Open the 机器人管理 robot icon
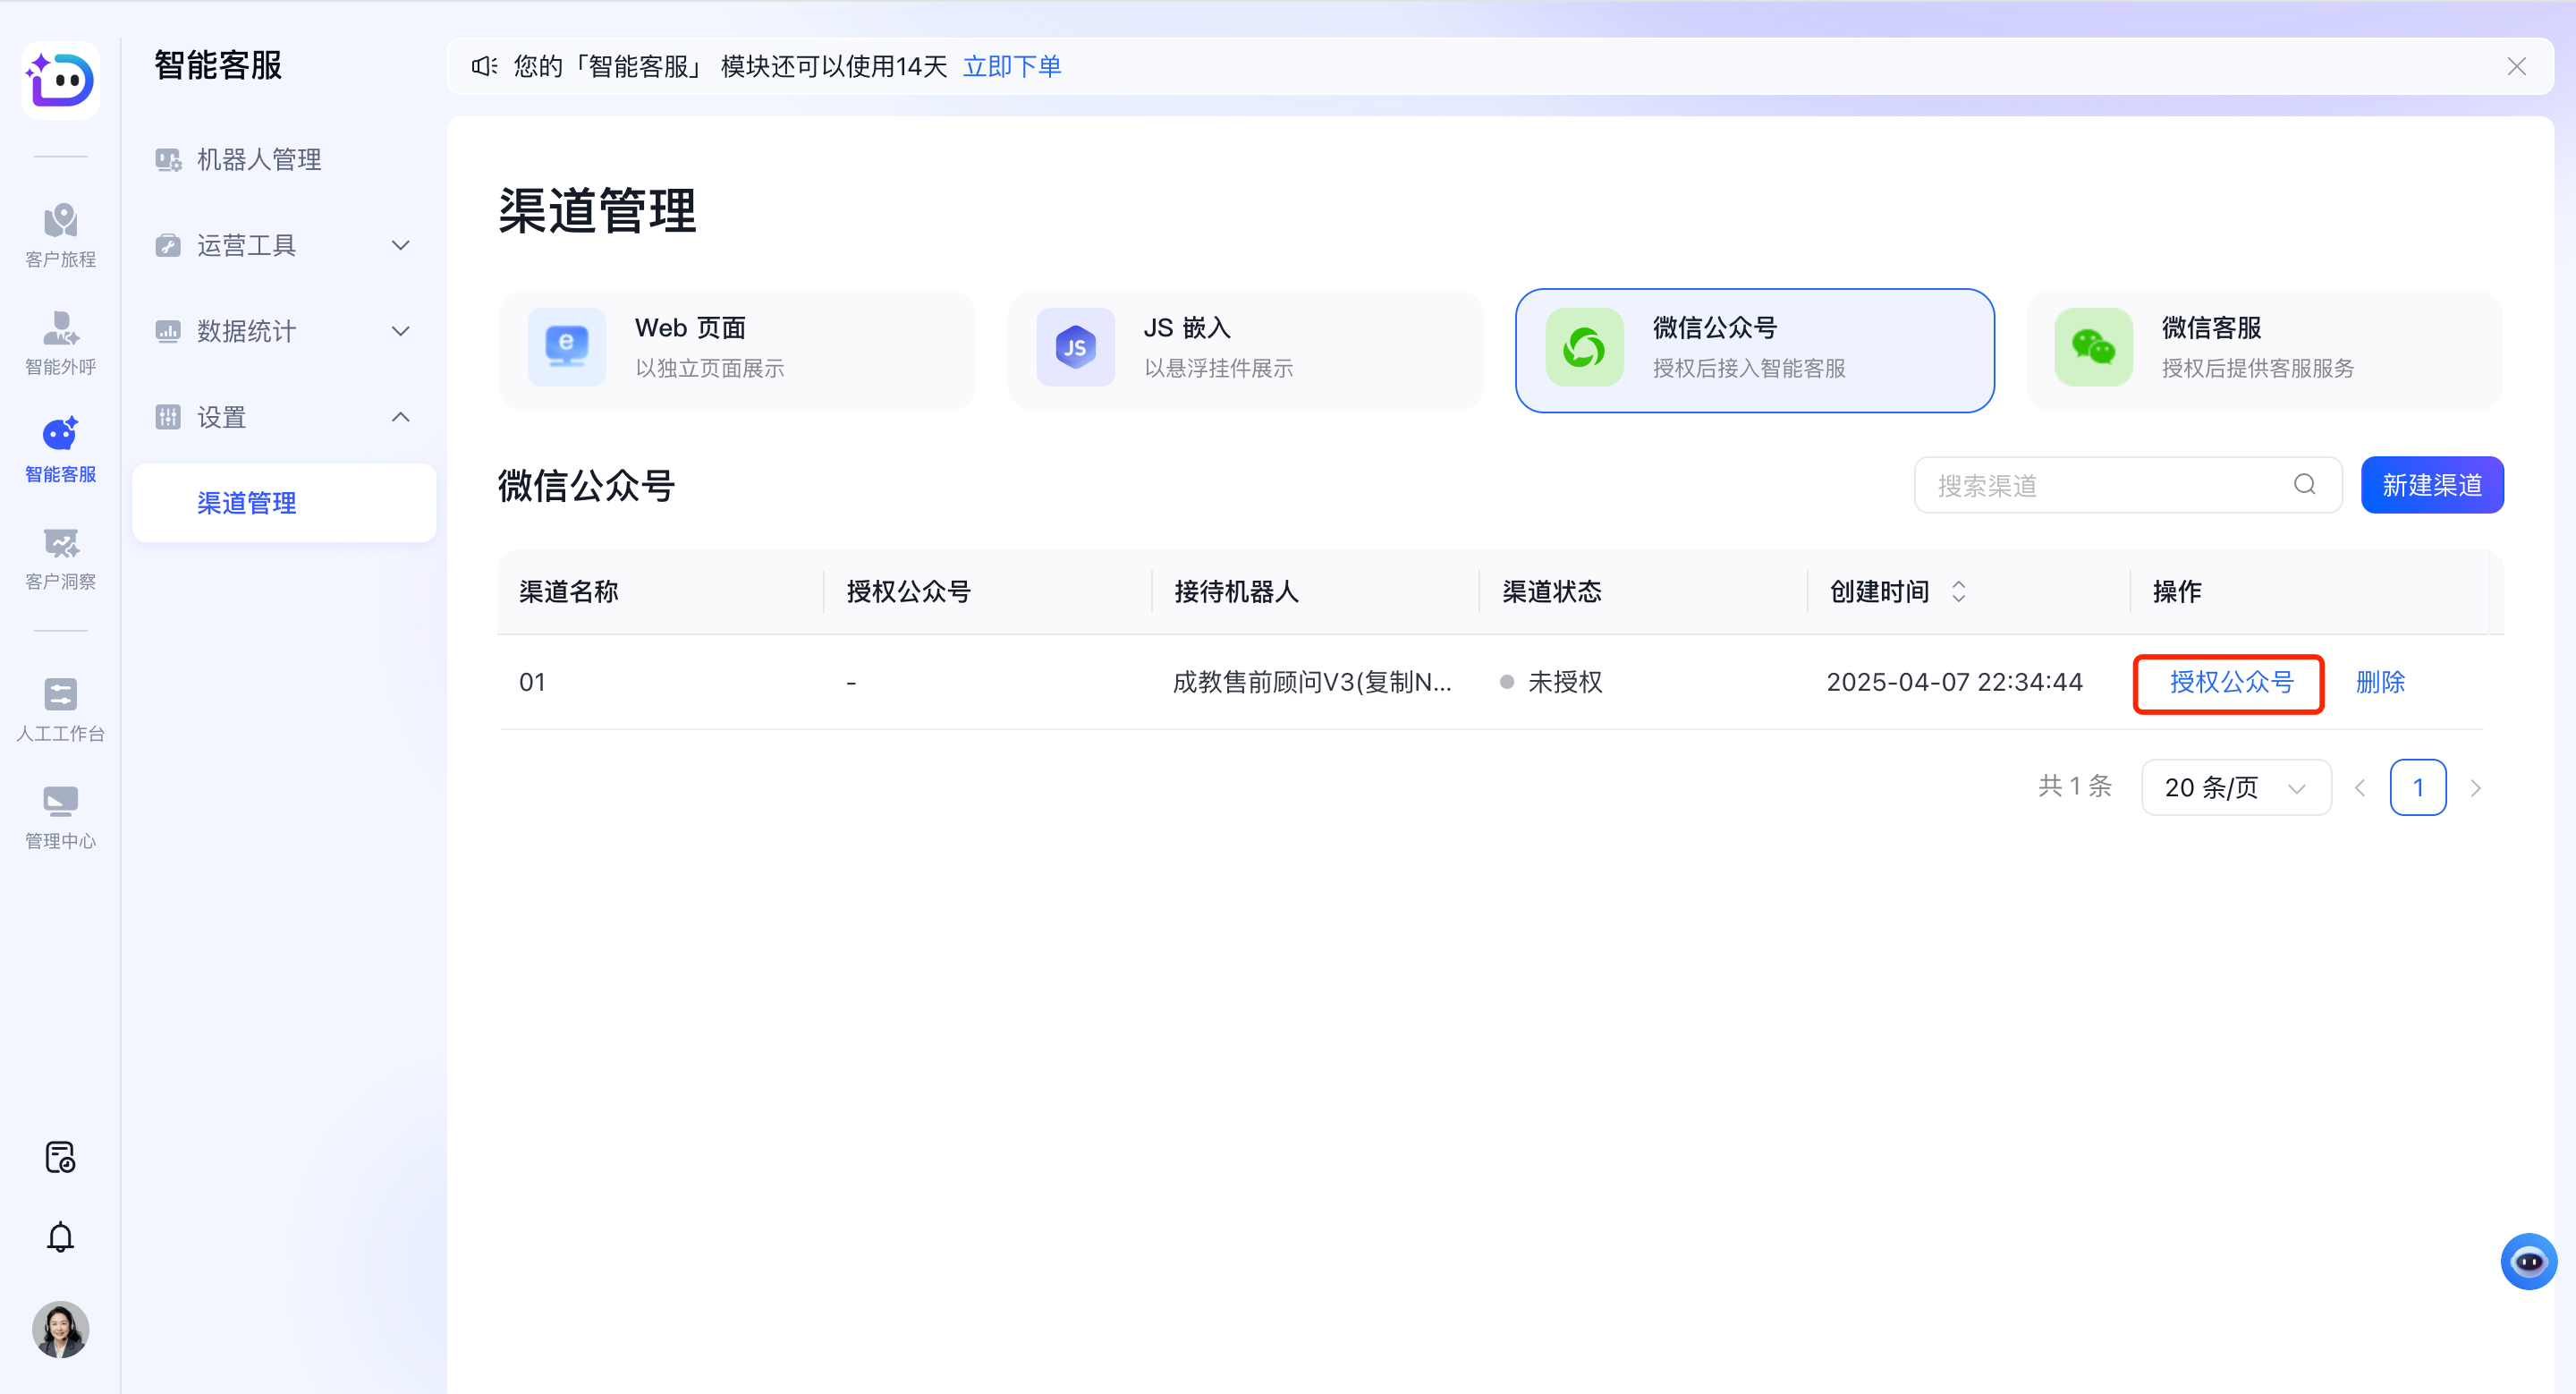The image size is (2576, 1394). 257,159
